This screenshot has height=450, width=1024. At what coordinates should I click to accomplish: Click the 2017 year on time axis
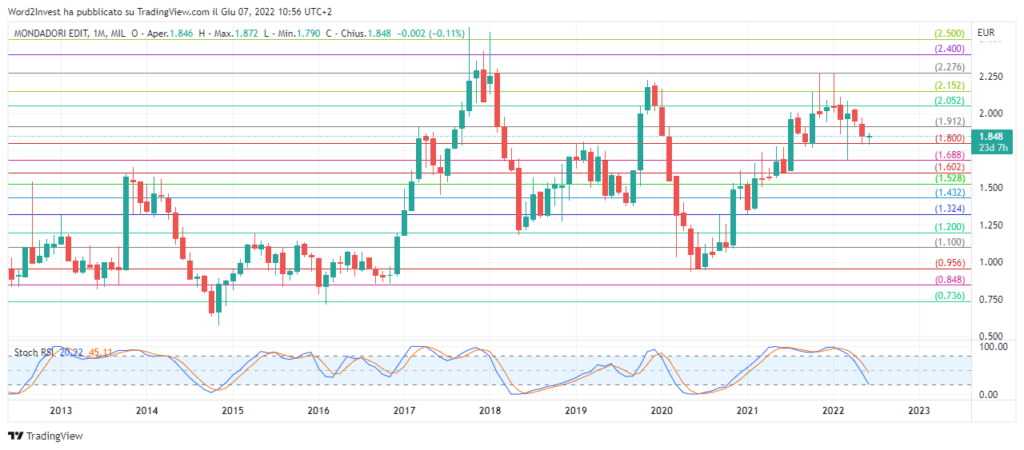coord(404,410)
